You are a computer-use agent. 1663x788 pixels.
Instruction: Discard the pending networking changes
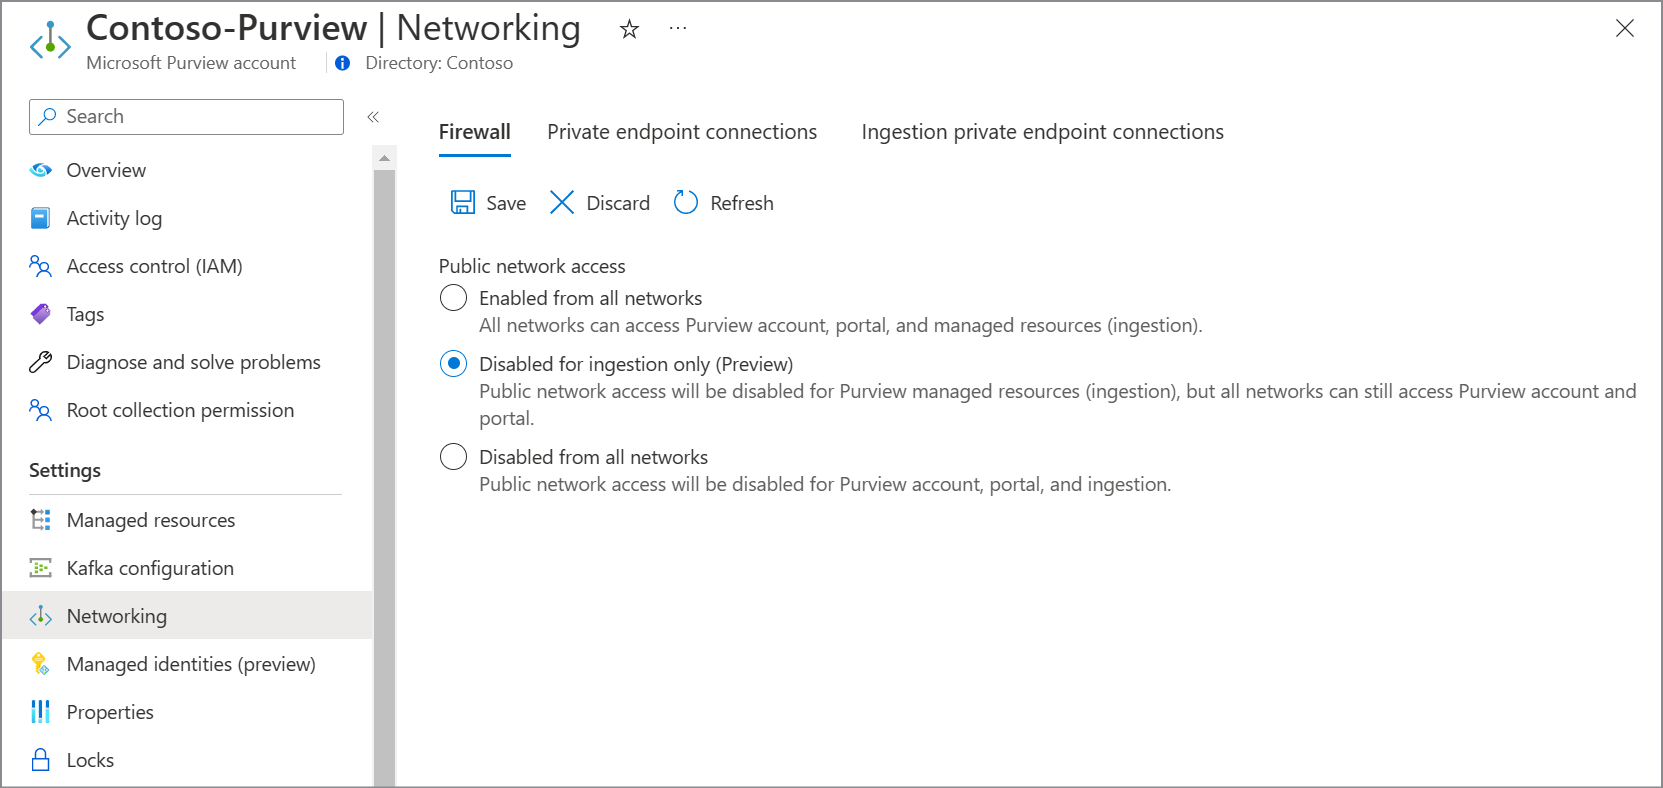[x=599, y=202]
